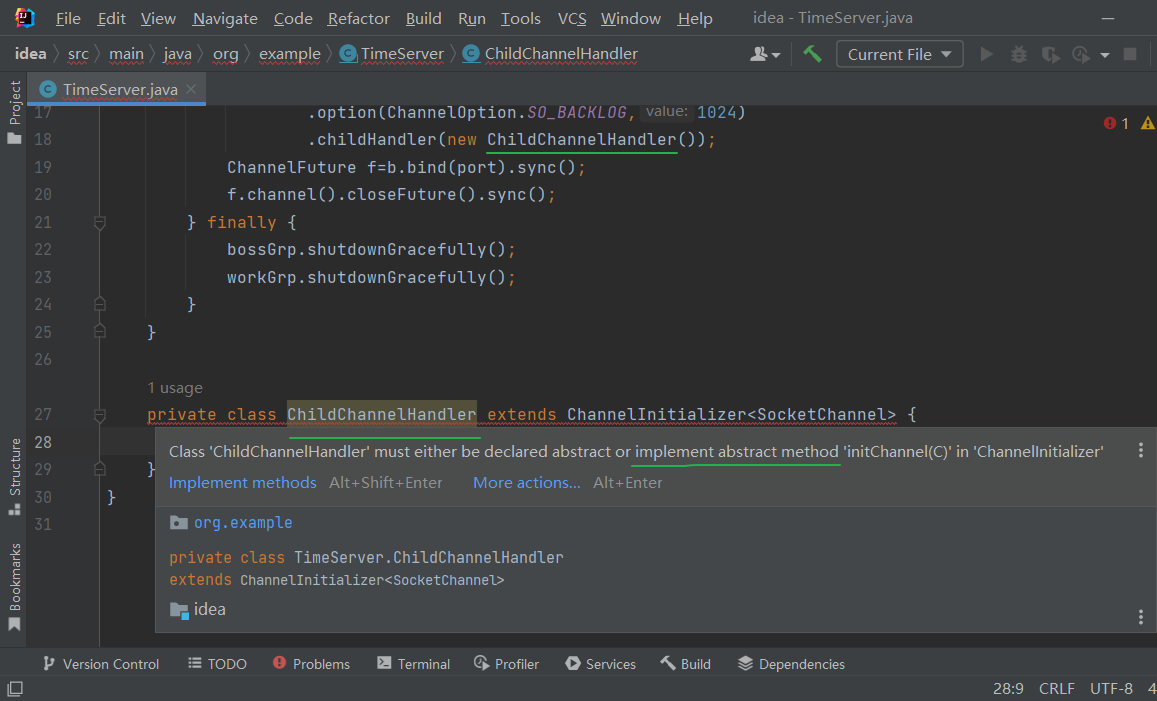Screen dimensions: 1157x701
Task: Open the File menu
Action: point(68,18)
